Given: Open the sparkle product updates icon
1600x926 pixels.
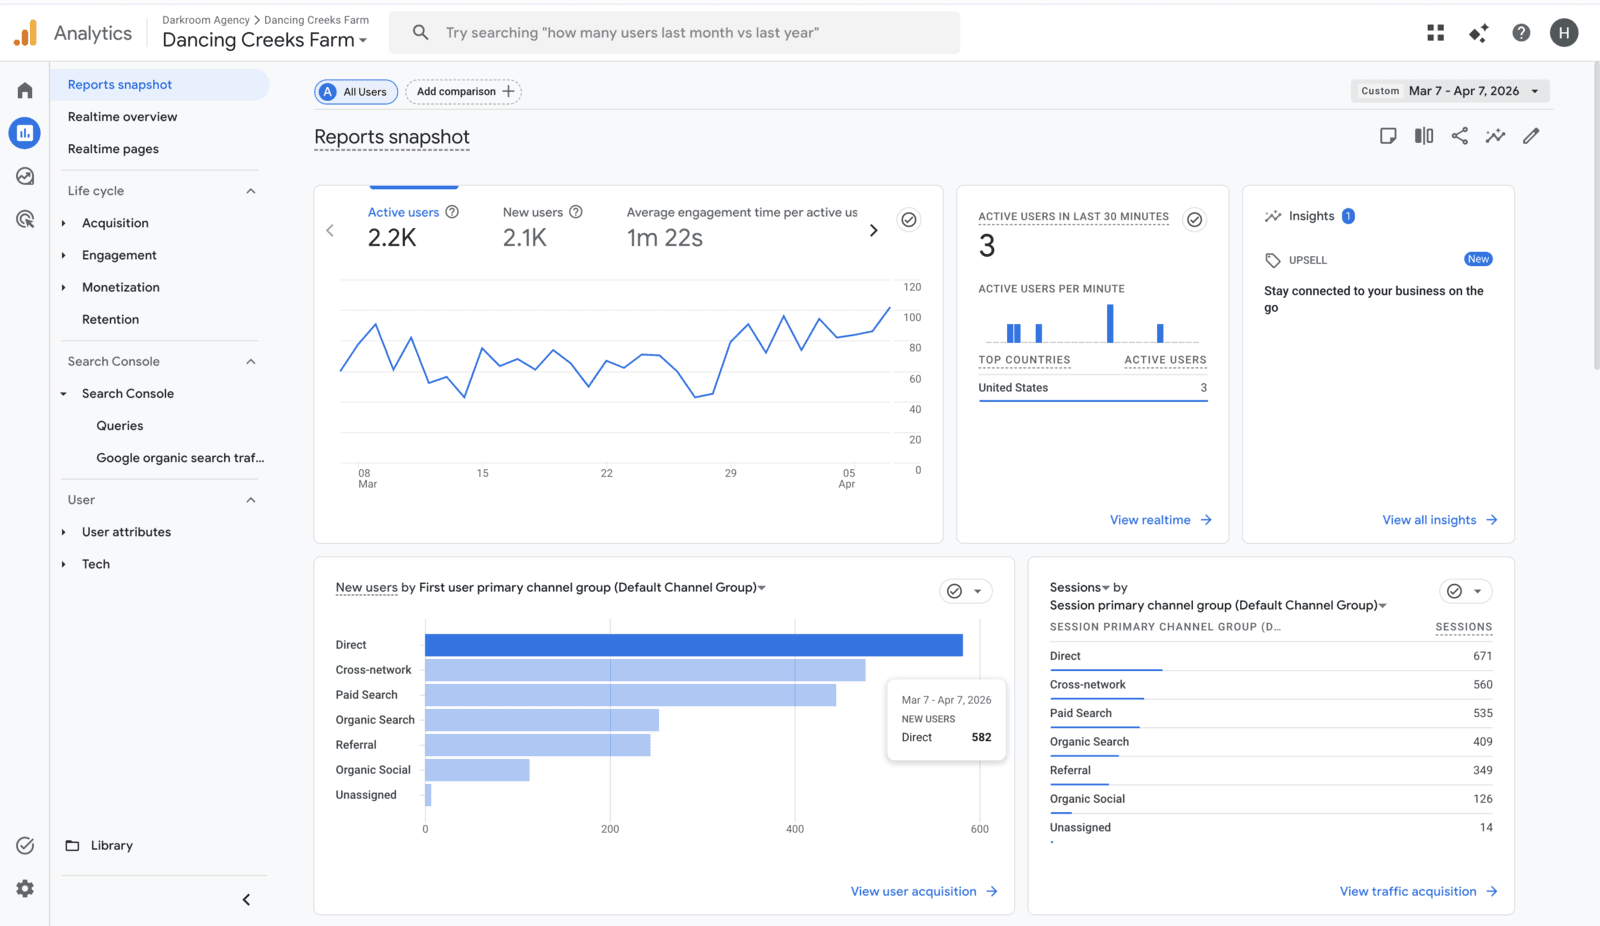Looking at the screenshot, I should 1478,33.
